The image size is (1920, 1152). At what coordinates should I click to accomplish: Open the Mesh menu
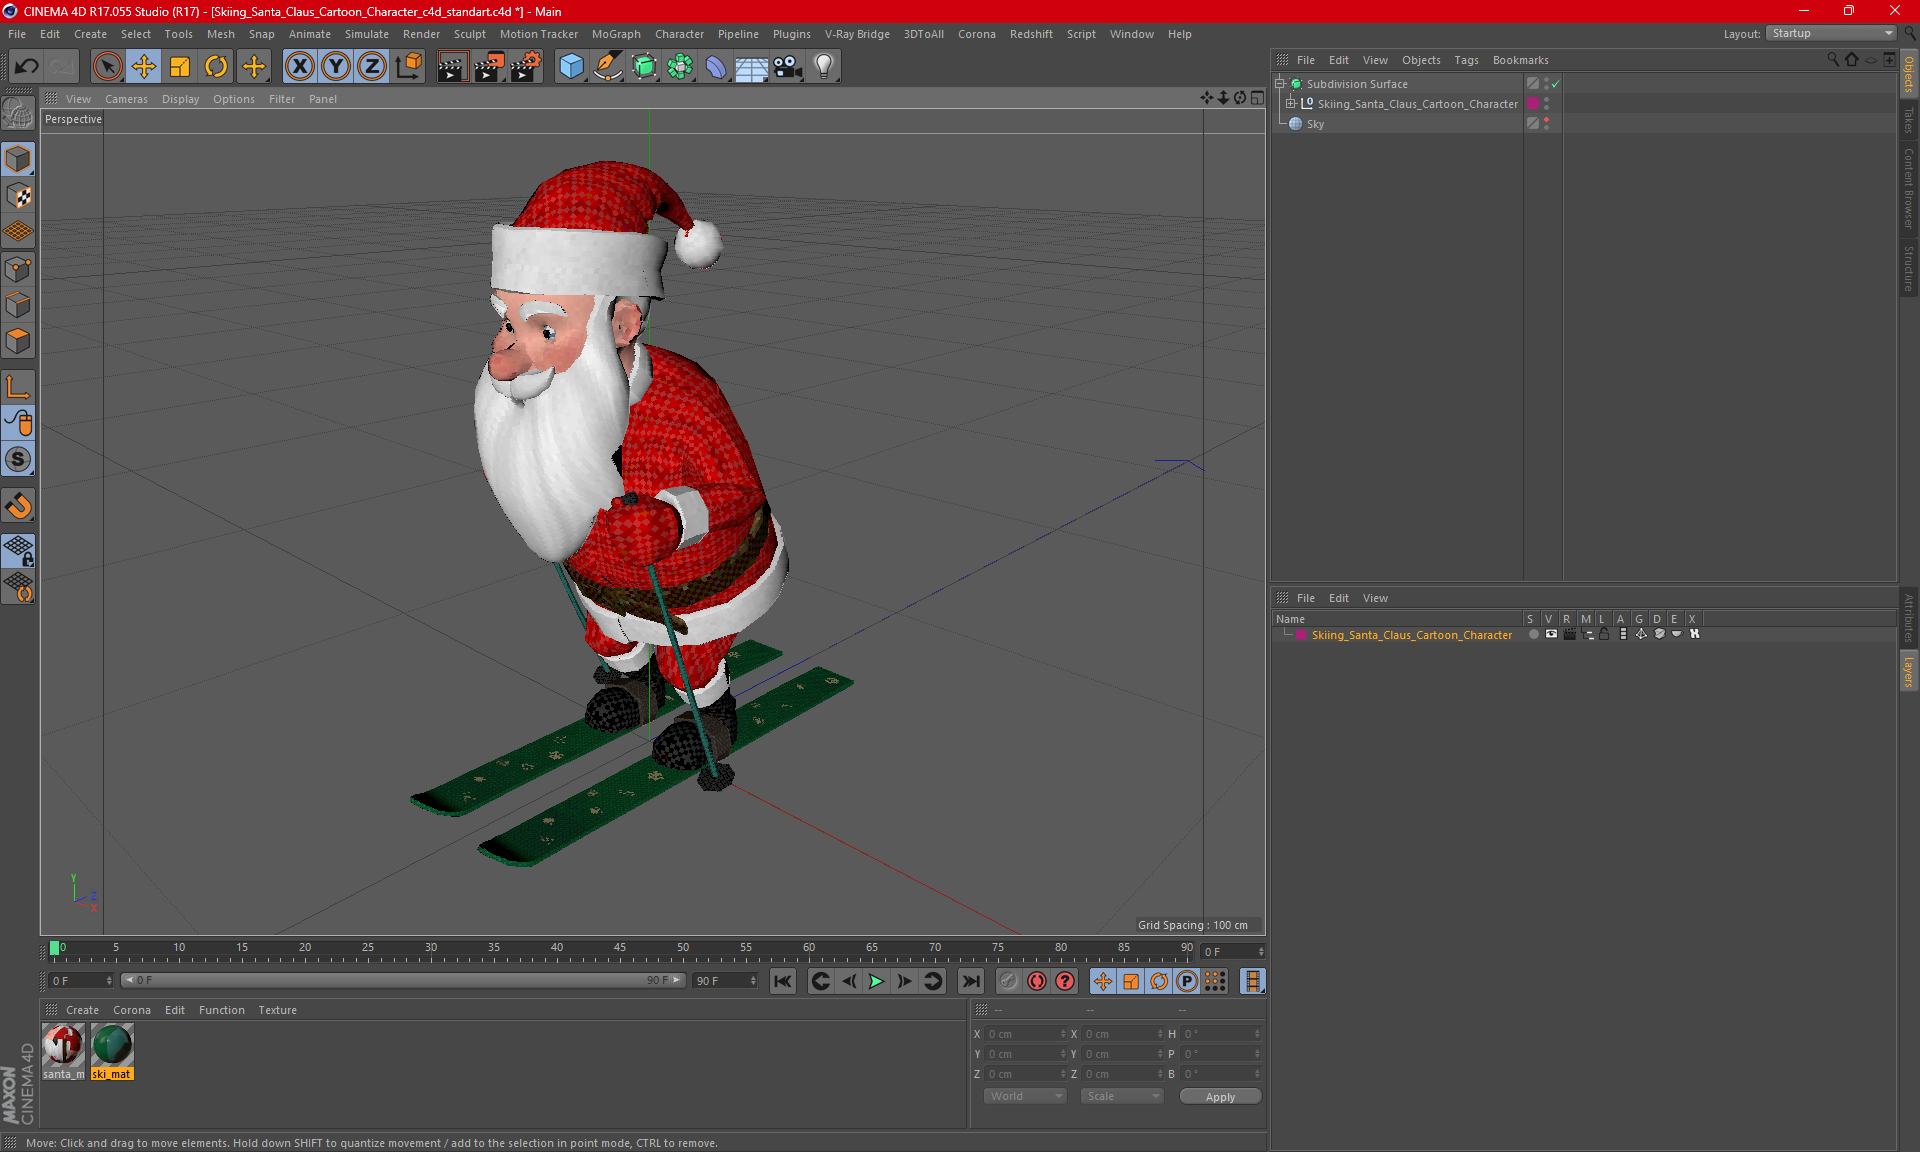pos(220,34)
